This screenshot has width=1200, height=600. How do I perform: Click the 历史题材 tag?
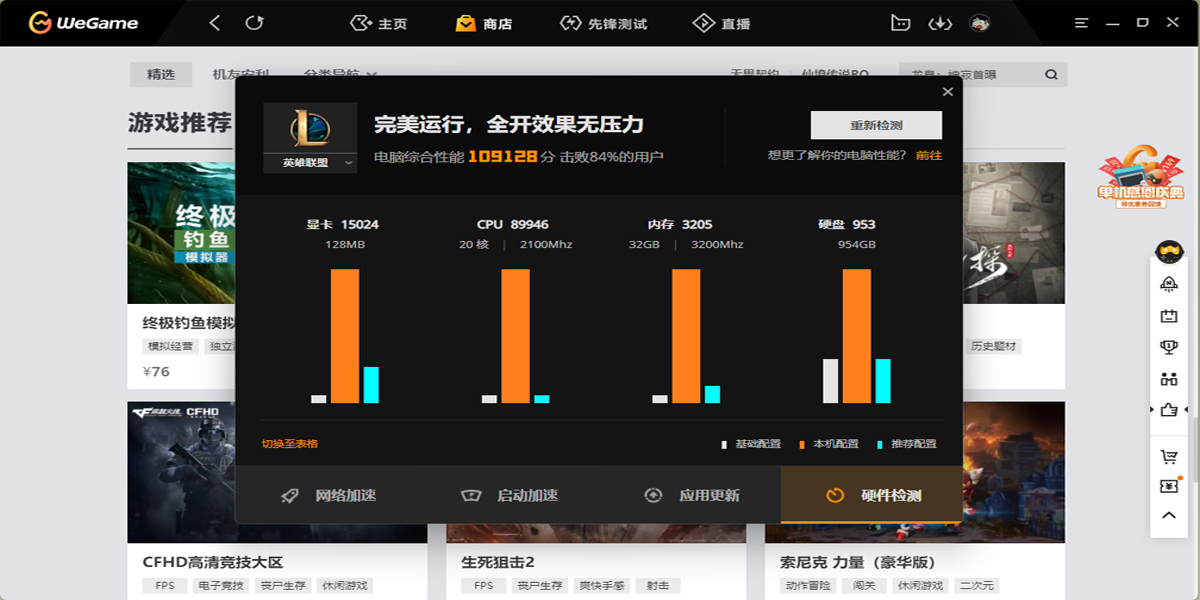pos(994,347)
